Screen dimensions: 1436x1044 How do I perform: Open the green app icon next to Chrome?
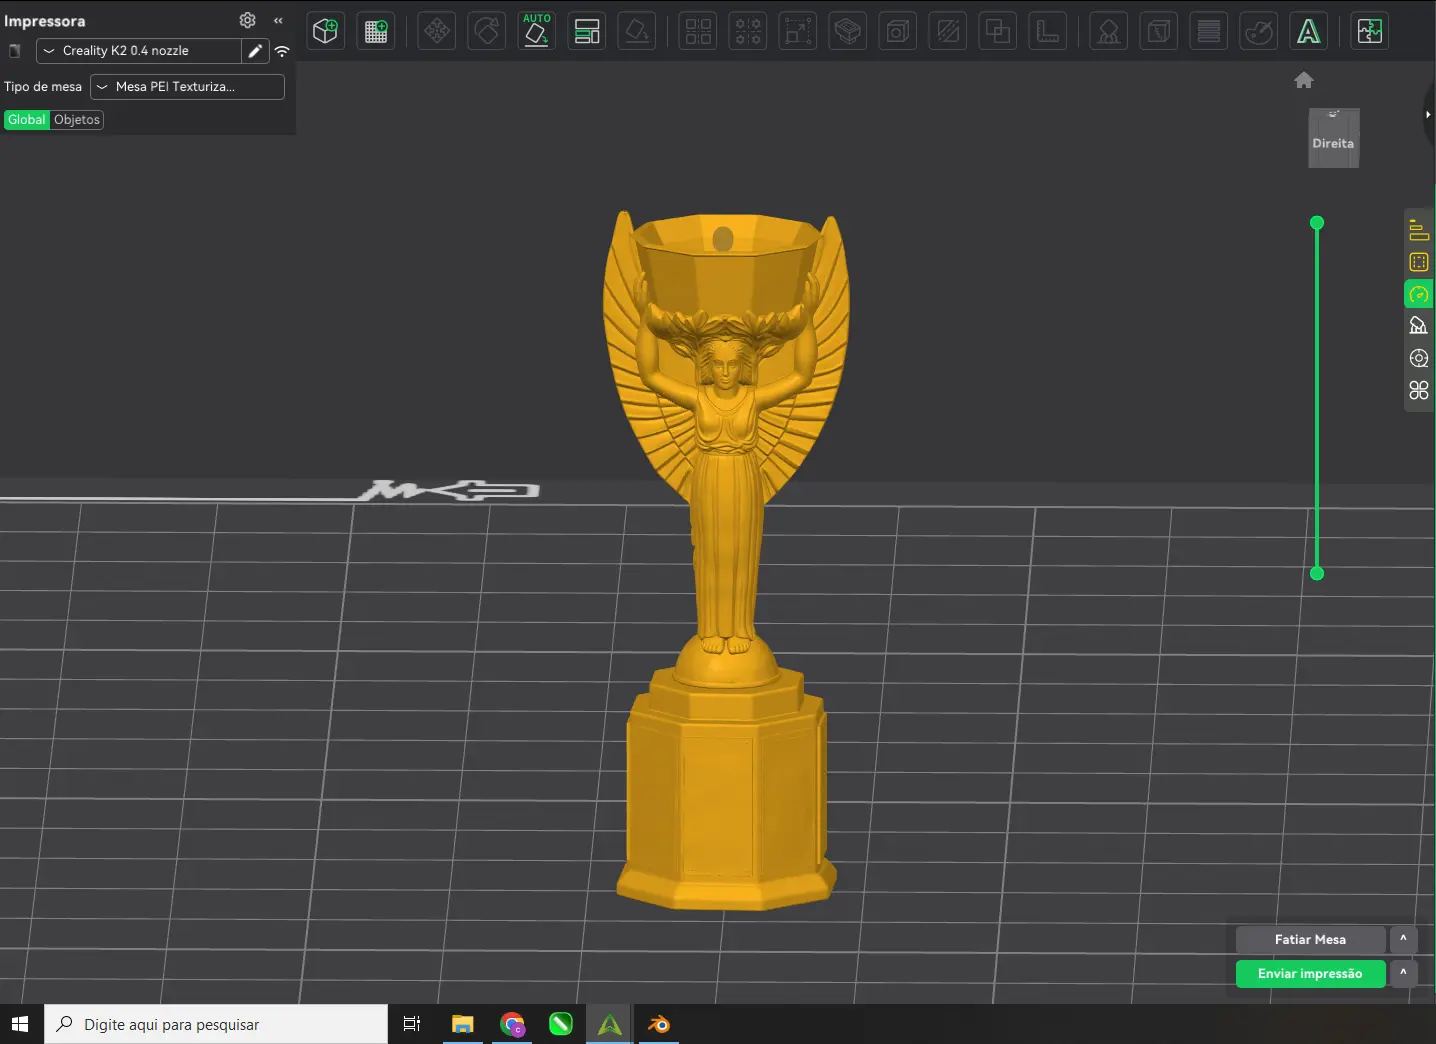pyautogui.click(x=561, y=1024)
